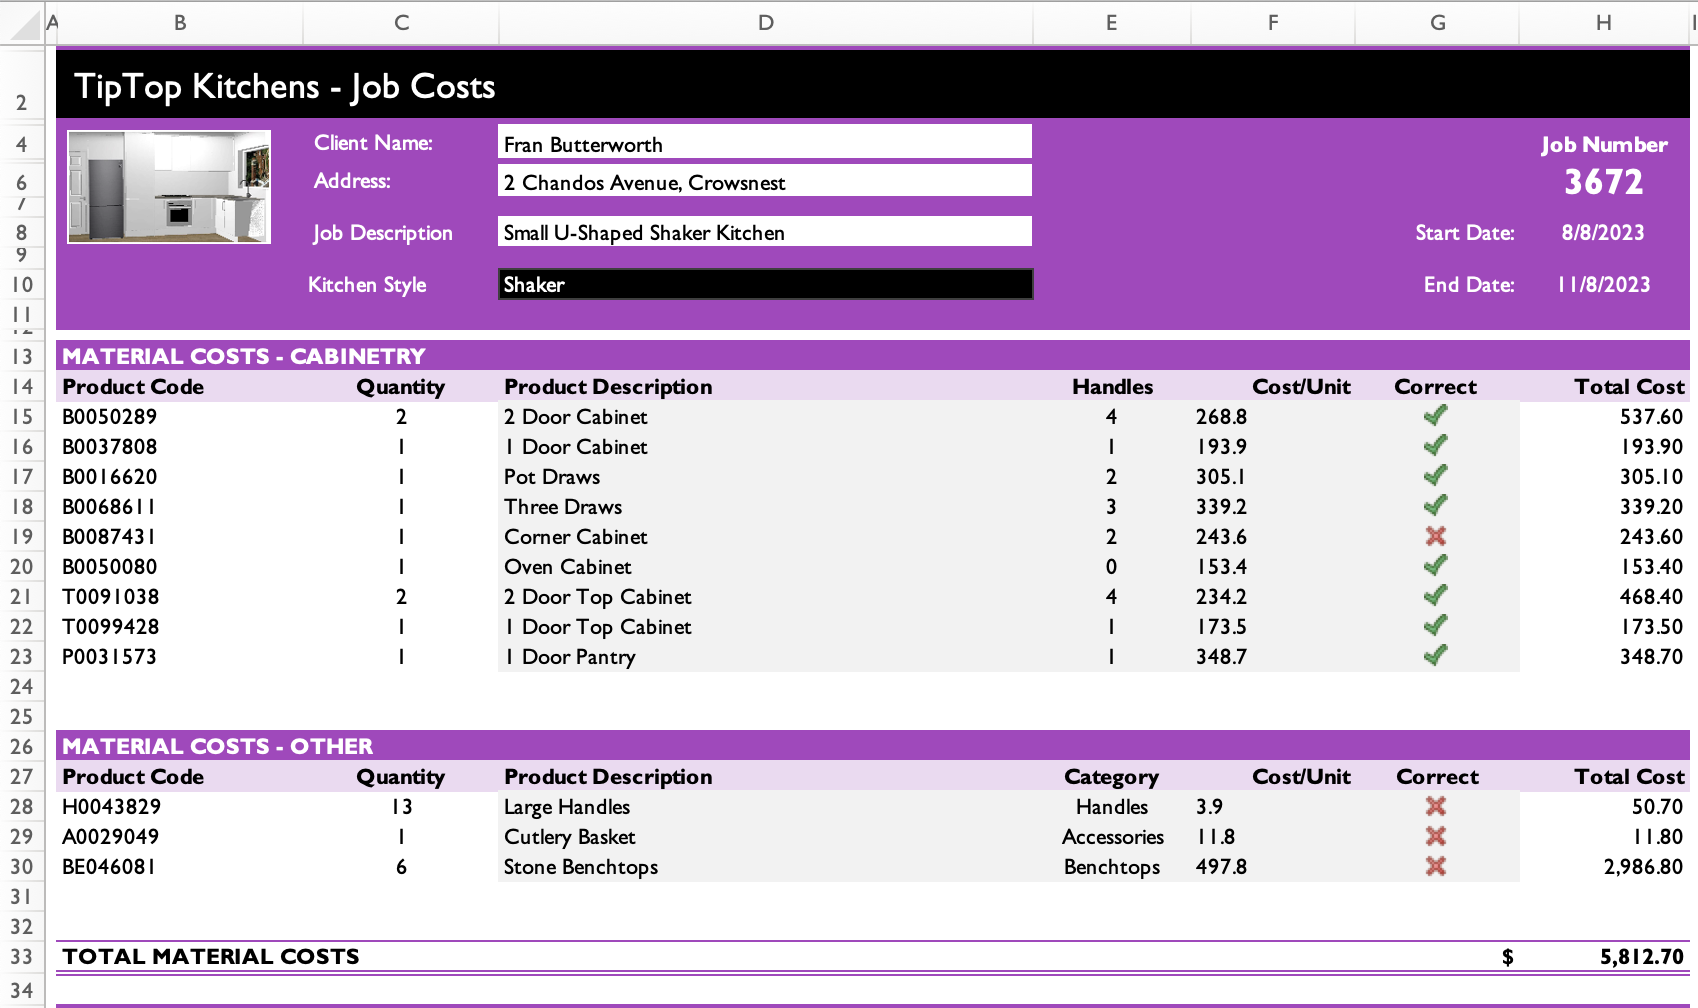This screenshot has width=1698, height=1008.
Task: Click the red cross for Corner Cabinet
Action: (1436, 536)
